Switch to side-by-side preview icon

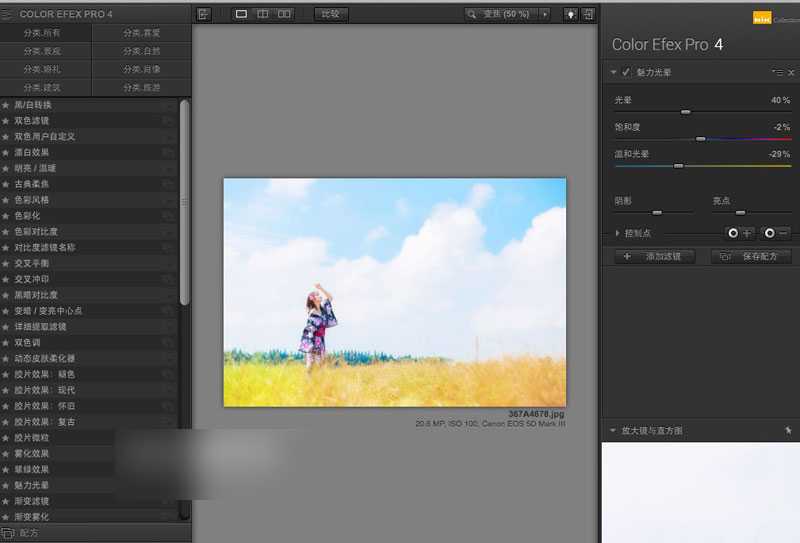point(285,14)
